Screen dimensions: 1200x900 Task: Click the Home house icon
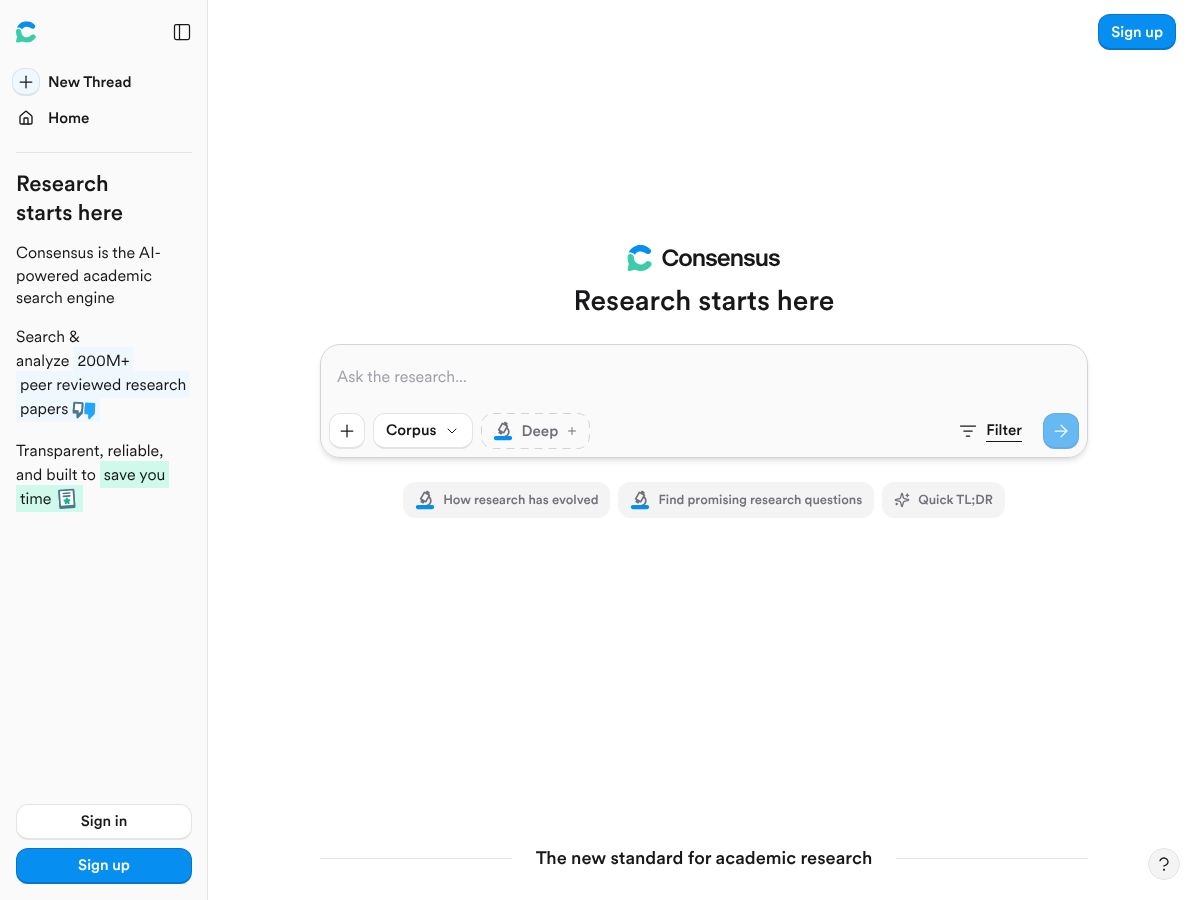26,118
